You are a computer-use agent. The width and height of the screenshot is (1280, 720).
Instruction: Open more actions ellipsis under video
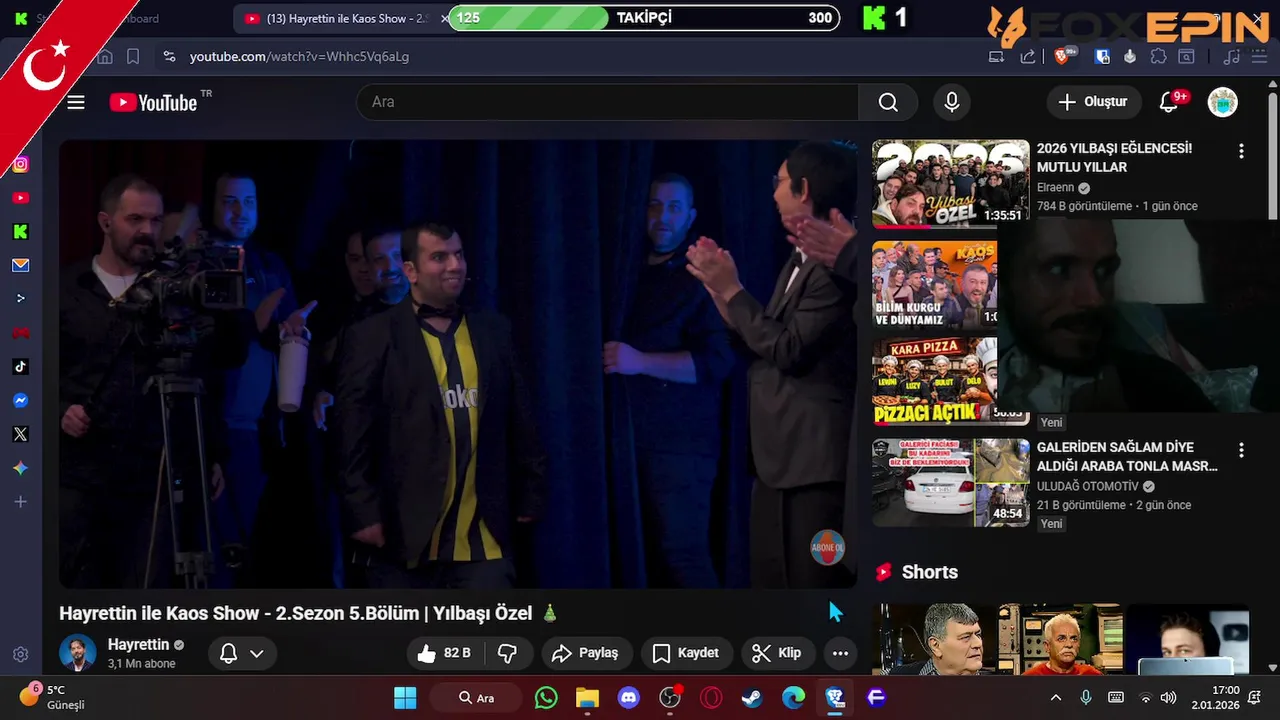840,653
